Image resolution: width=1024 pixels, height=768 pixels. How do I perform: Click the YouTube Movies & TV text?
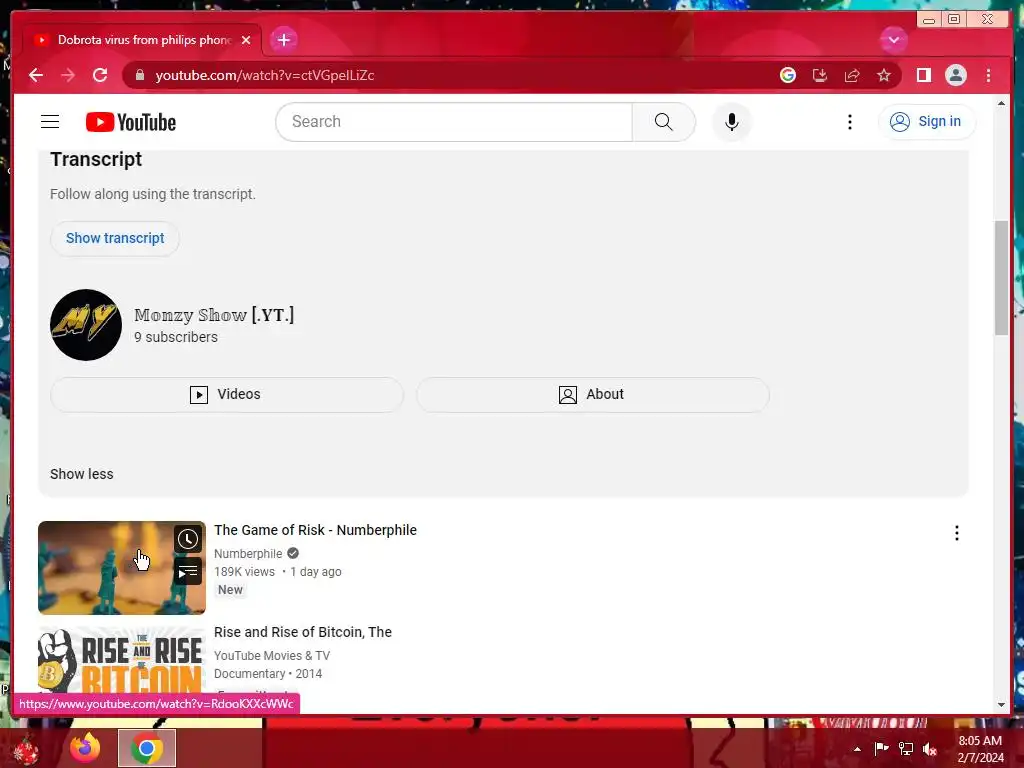[x=272, y=656]
